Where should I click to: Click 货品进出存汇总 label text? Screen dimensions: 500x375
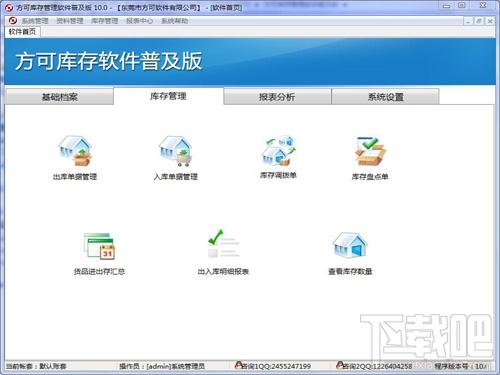click(99, 271)
